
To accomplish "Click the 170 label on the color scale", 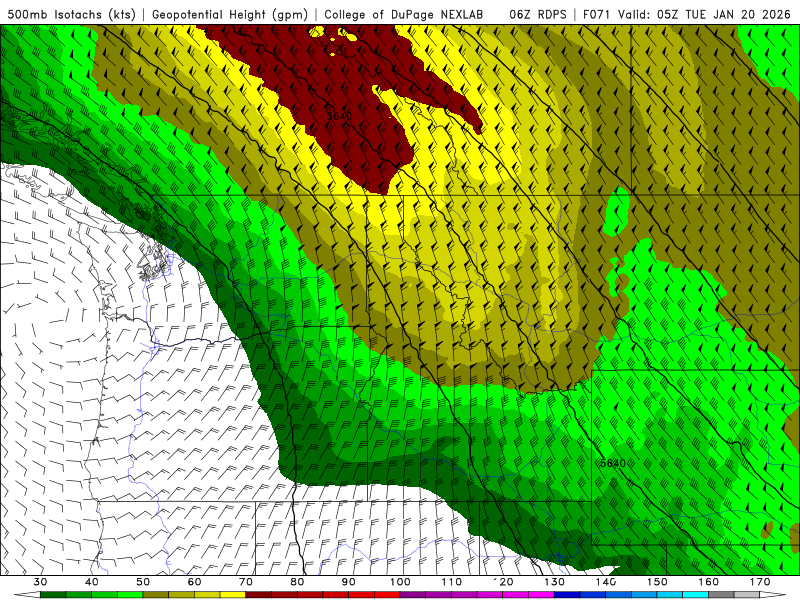I will 760,582.
